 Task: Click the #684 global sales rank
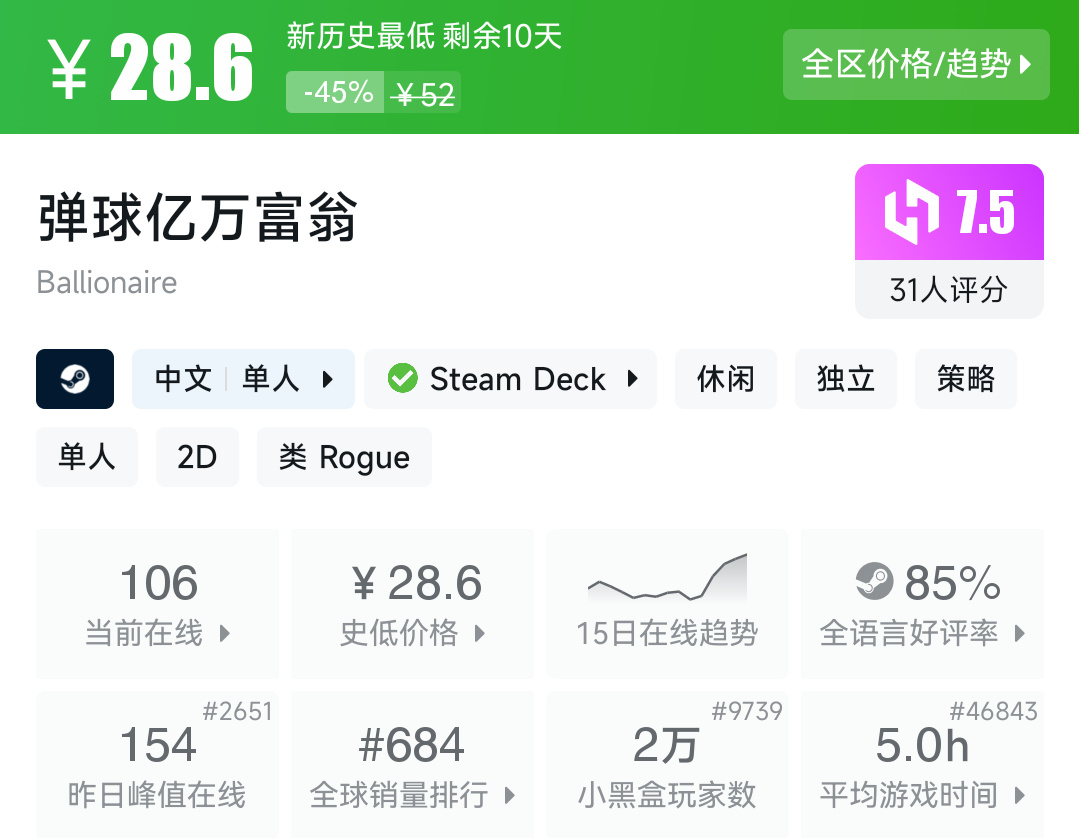(x=412, y=745)
